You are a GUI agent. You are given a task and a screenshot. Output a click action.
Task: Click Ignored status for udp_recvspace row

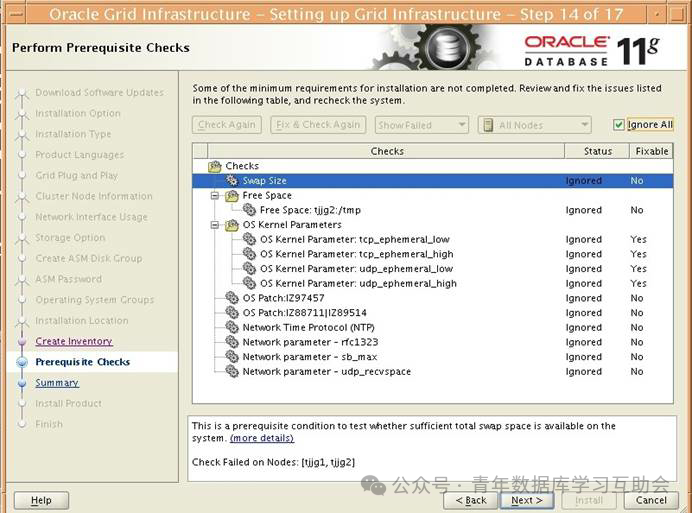pos(583,371)
